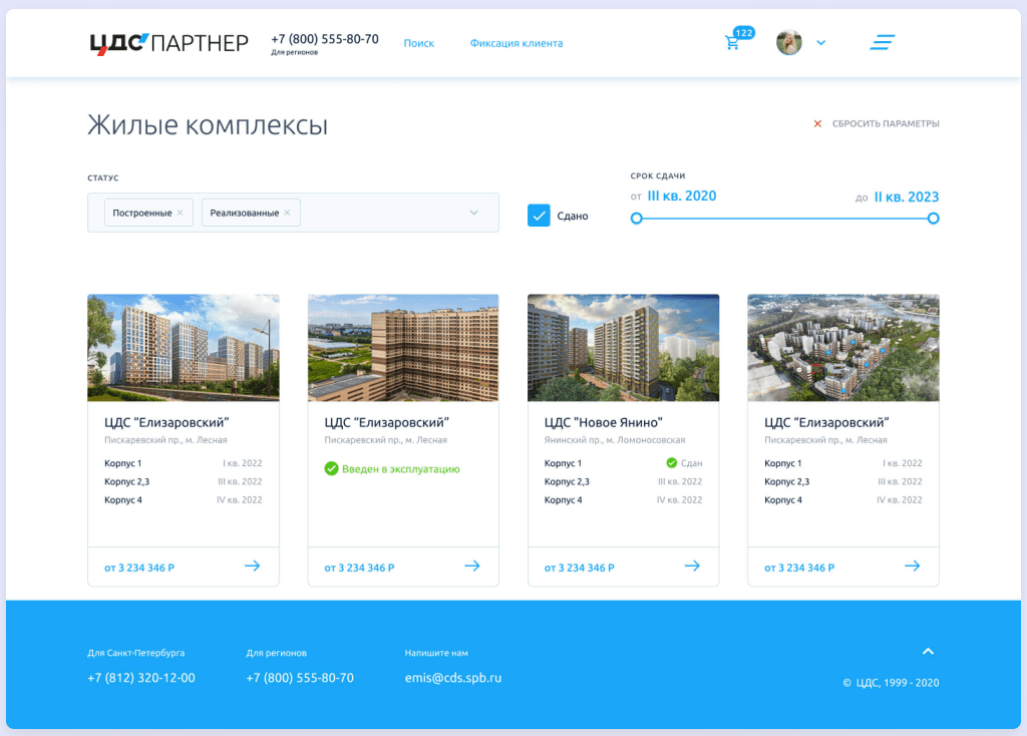Open aerial view image of fourth card
The image size is (1027, 736).
point(844,348)
